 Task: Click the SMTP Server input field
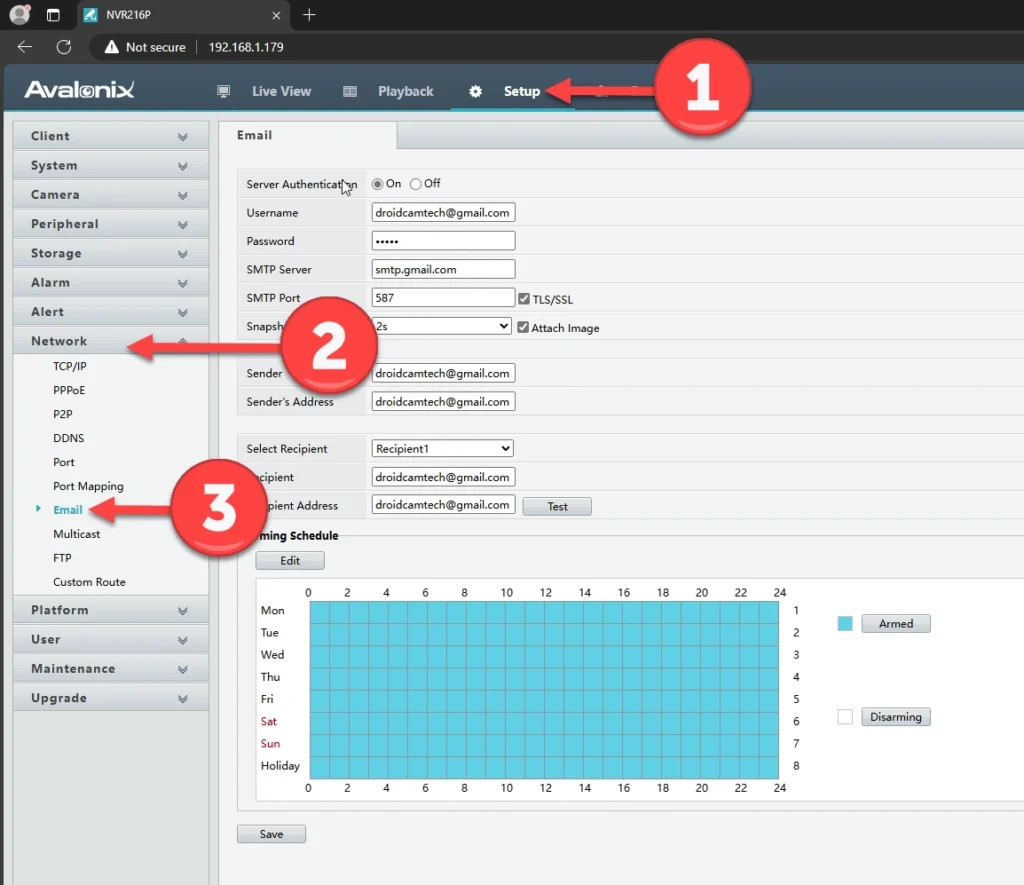click(x=442, y=269)
